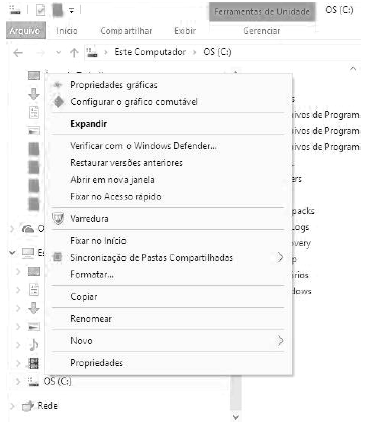Viewport: 382px width, 427px height.
Task: Click the Este Computador monitor icon
Action: pos(28,253)
